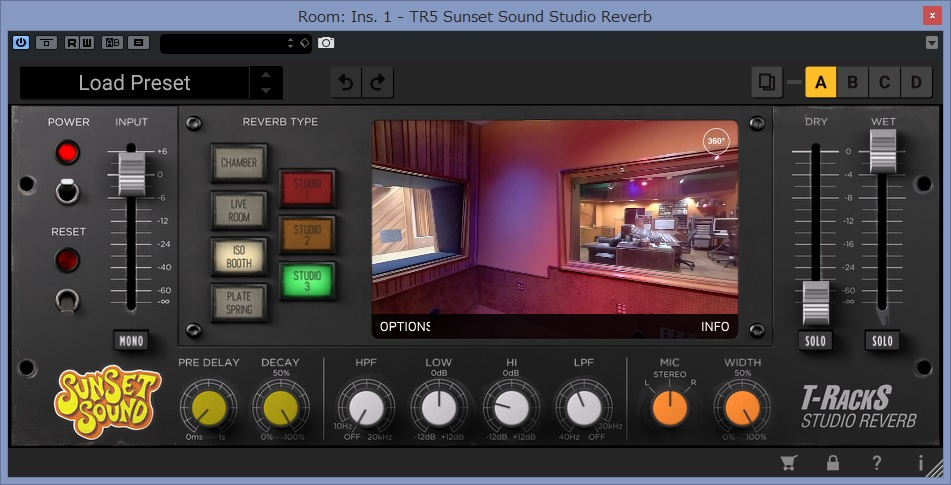Click the WIDTH knob
Screen dimensions: 951x485
tap(742, 408)
